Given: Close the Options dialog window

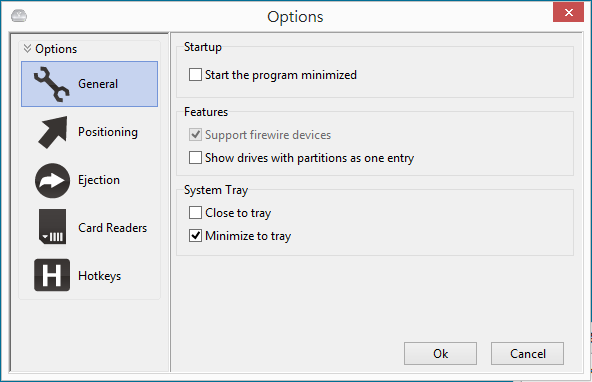Looking at the screenshot, I should 569,12.
